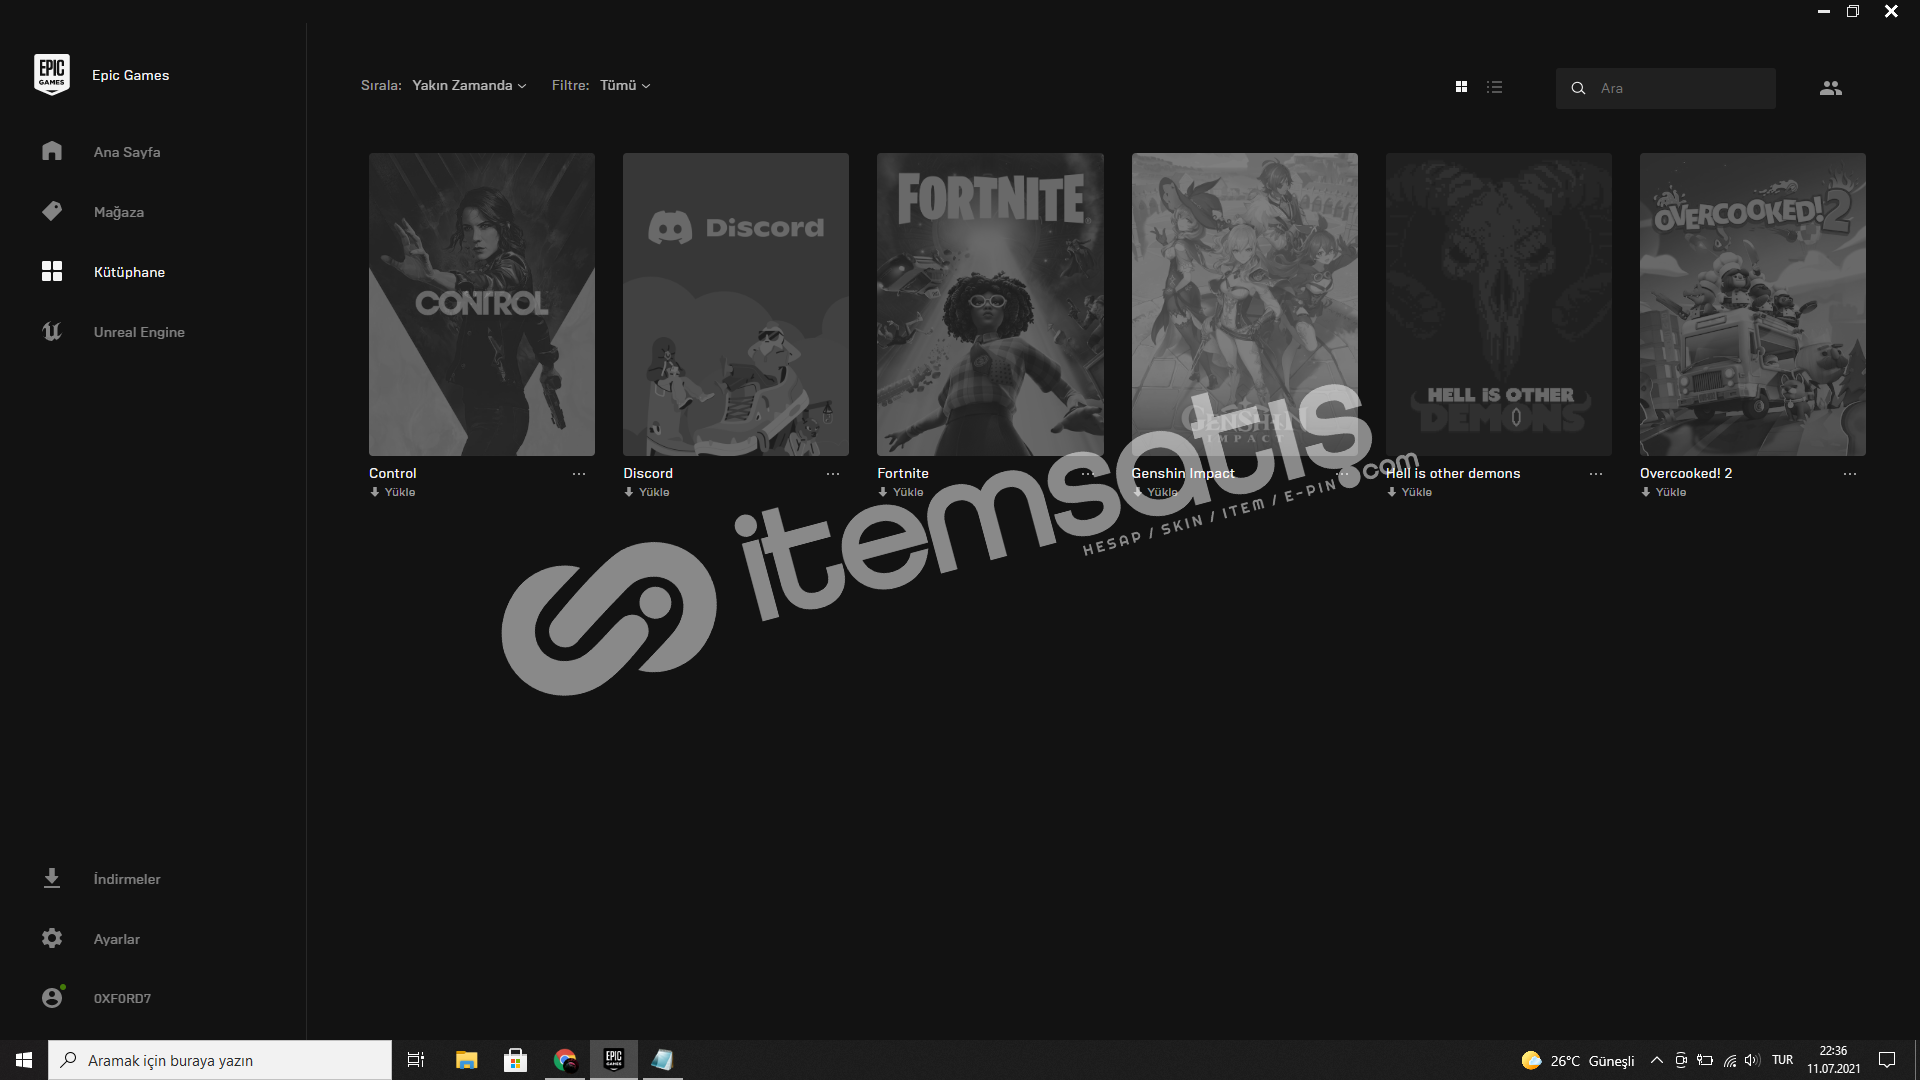Select Kütüphane in the sidebar
This screenshot has width=1920, height=1080.
[x=129, y=272]
